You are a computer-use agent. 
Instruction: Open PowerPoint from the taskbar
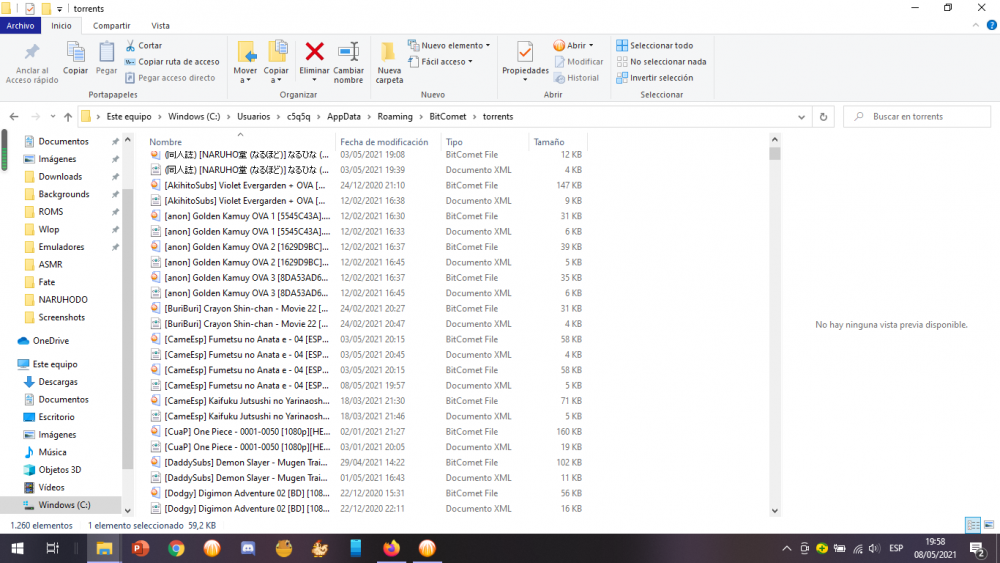[x=140, y=548]
